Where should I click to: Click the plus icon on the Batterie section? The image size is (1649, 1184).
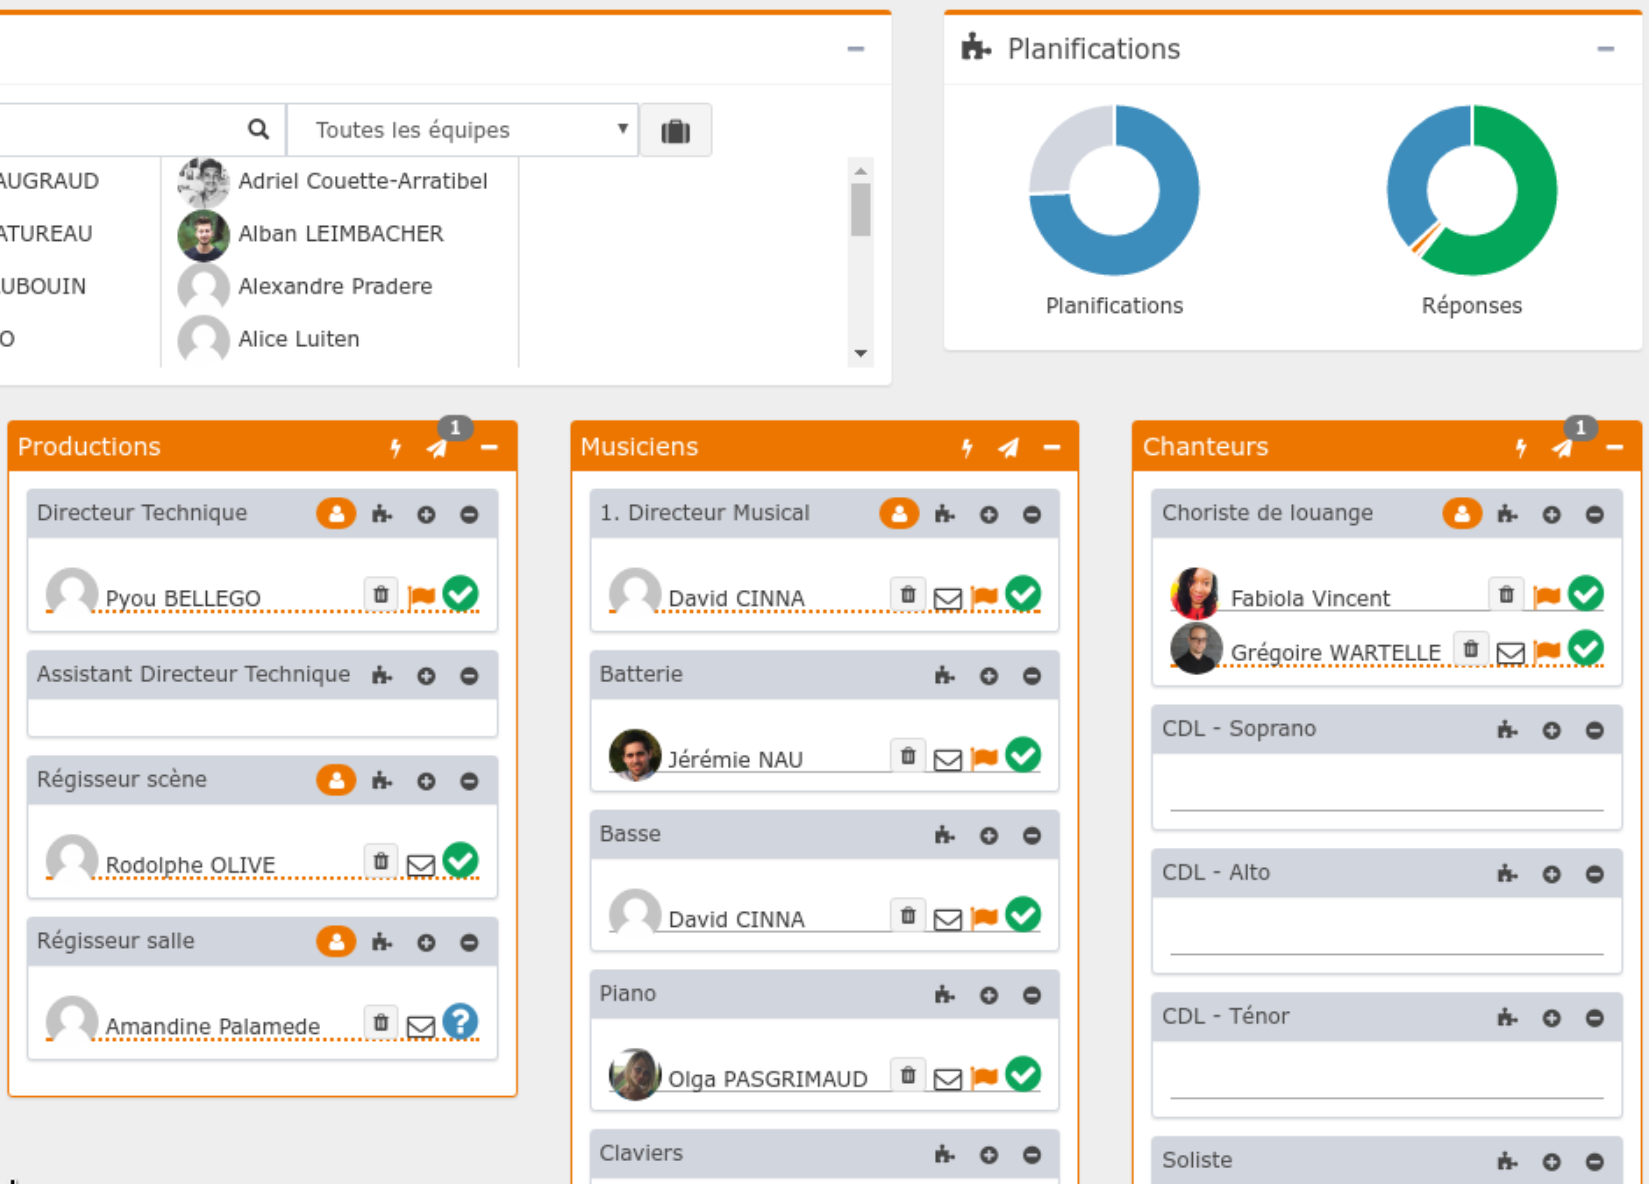click(x=989, y=675)
